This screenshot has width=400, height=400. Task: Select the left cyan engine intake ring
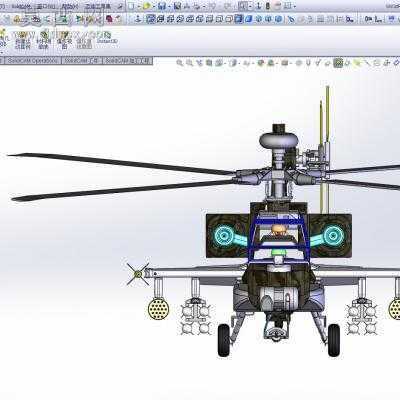[224, 236]
